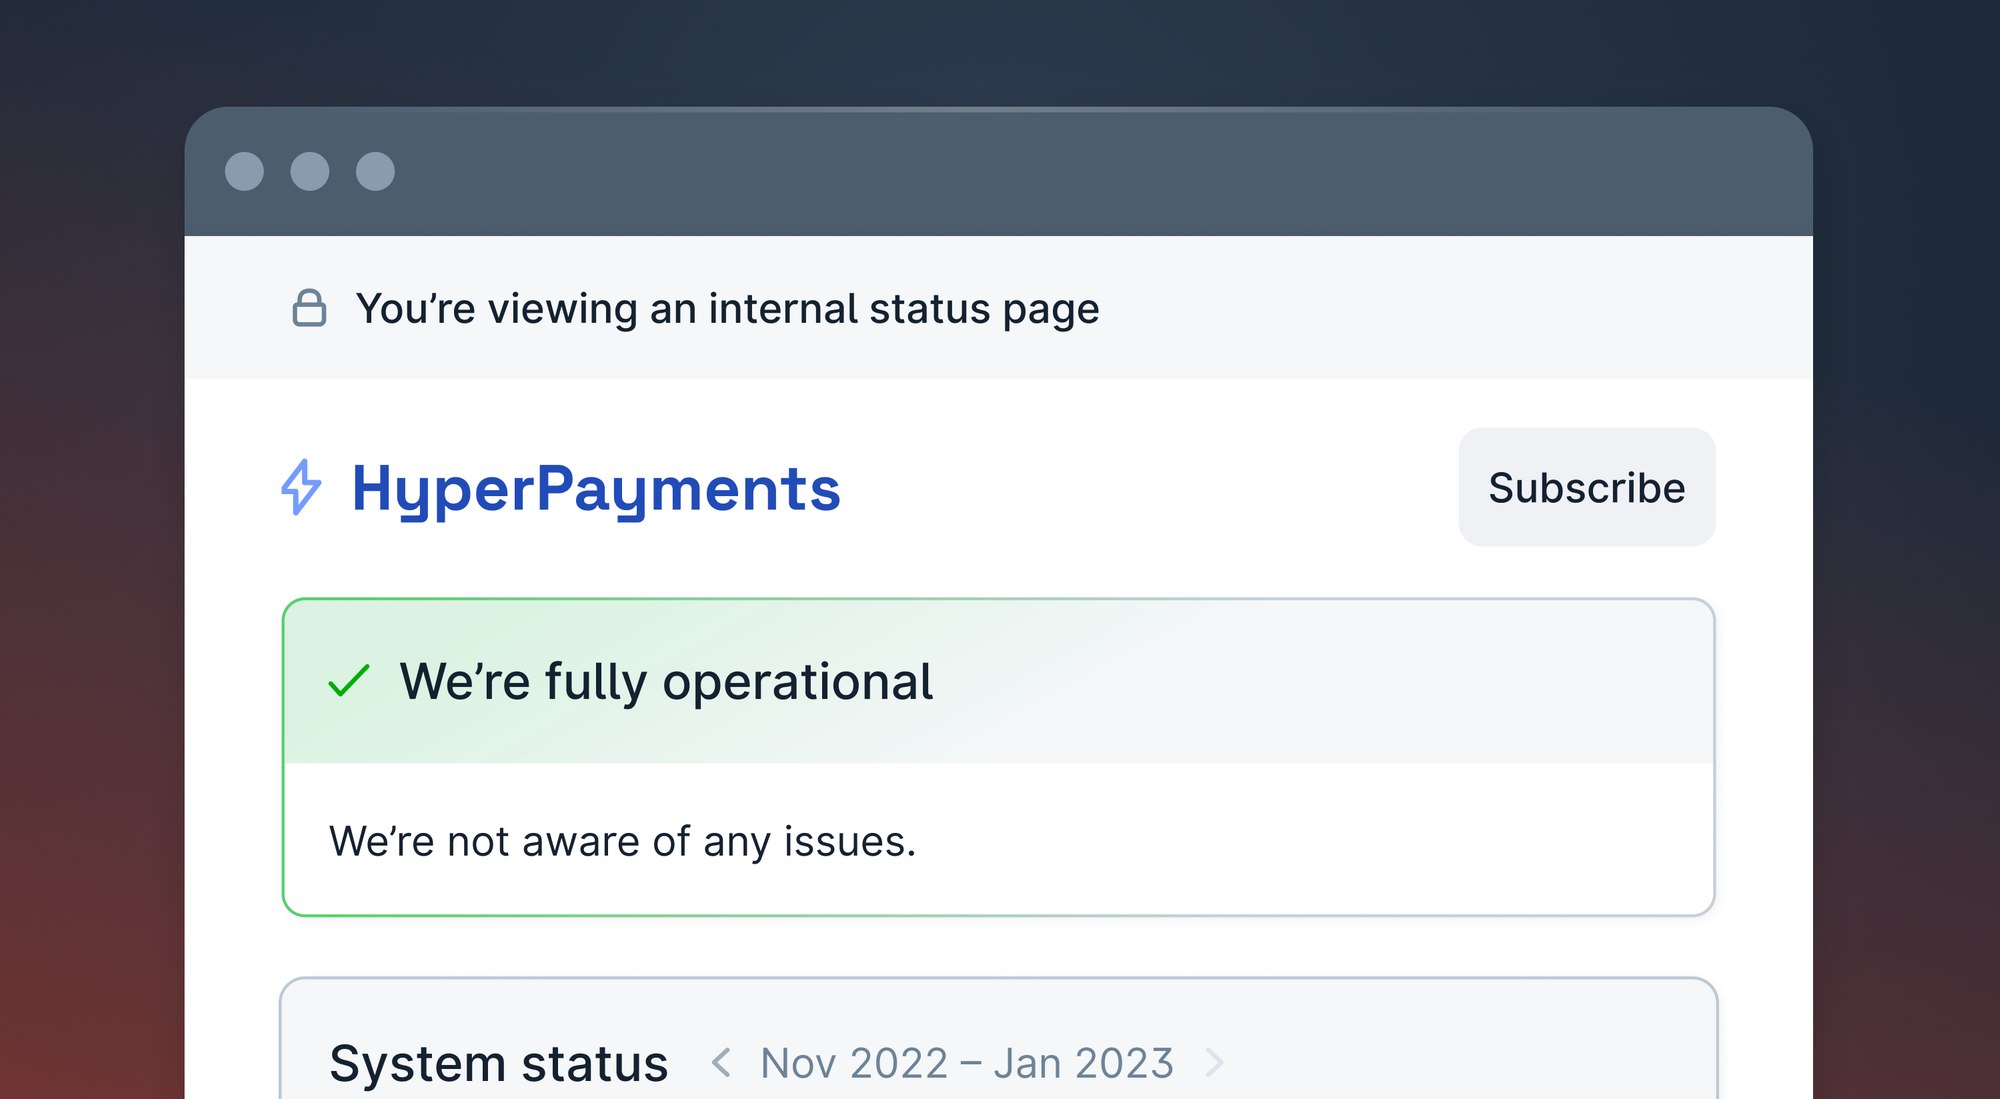Go to next date range chevron
Image resolution: width=2000 pixels, height=1099 pixels.
[1214, 1062]
